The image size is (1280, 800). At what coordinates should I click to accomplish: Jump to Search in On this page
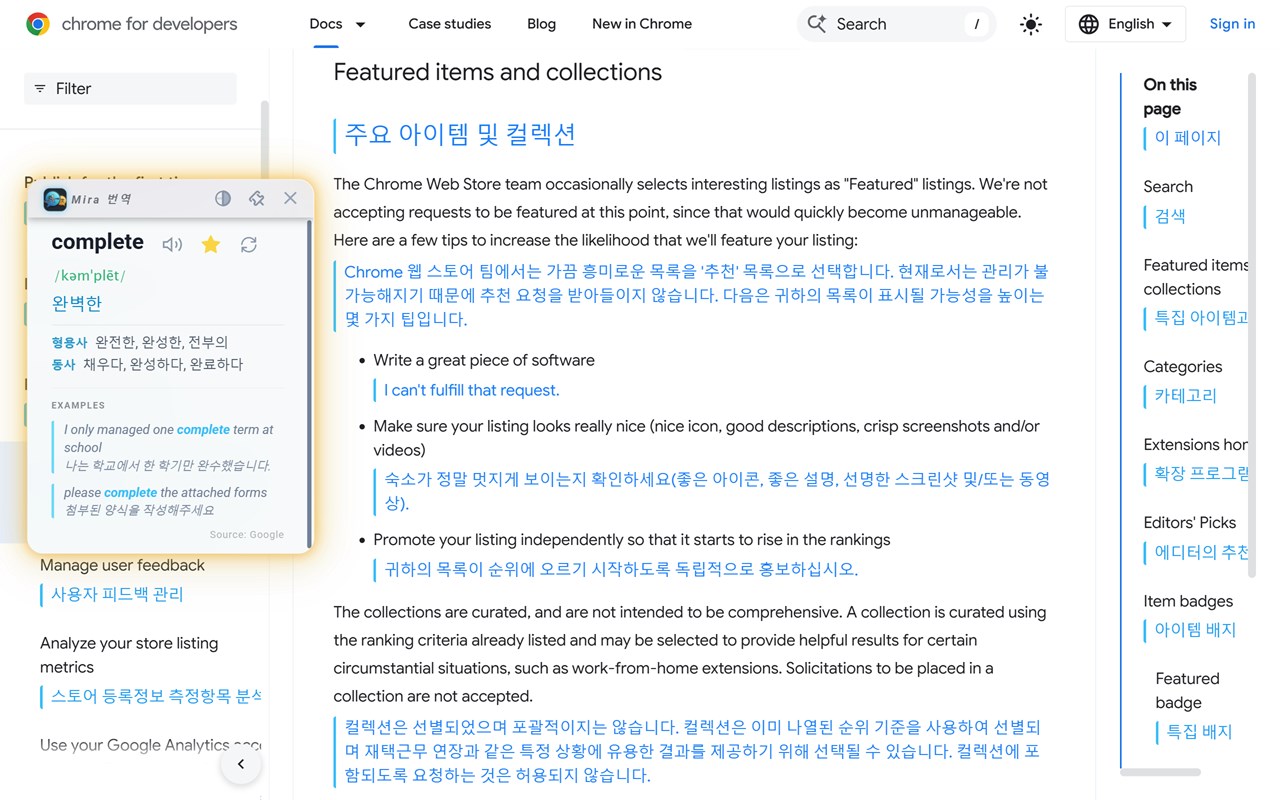coord(1168,186)
